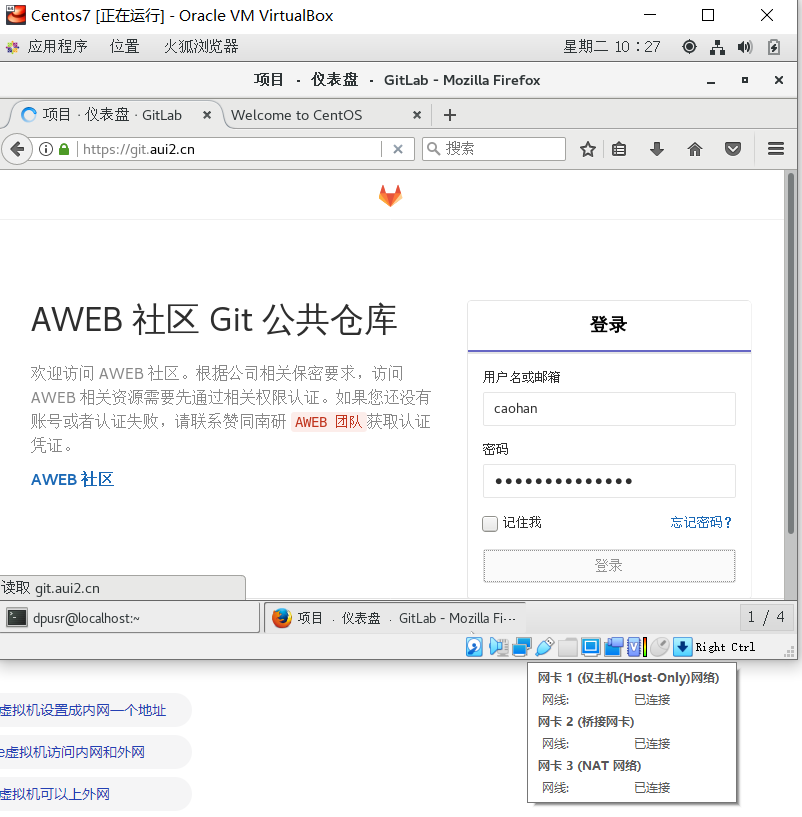Show bookmarks list icon
Screen dimensions: 802x817
(x=619, y=150)
